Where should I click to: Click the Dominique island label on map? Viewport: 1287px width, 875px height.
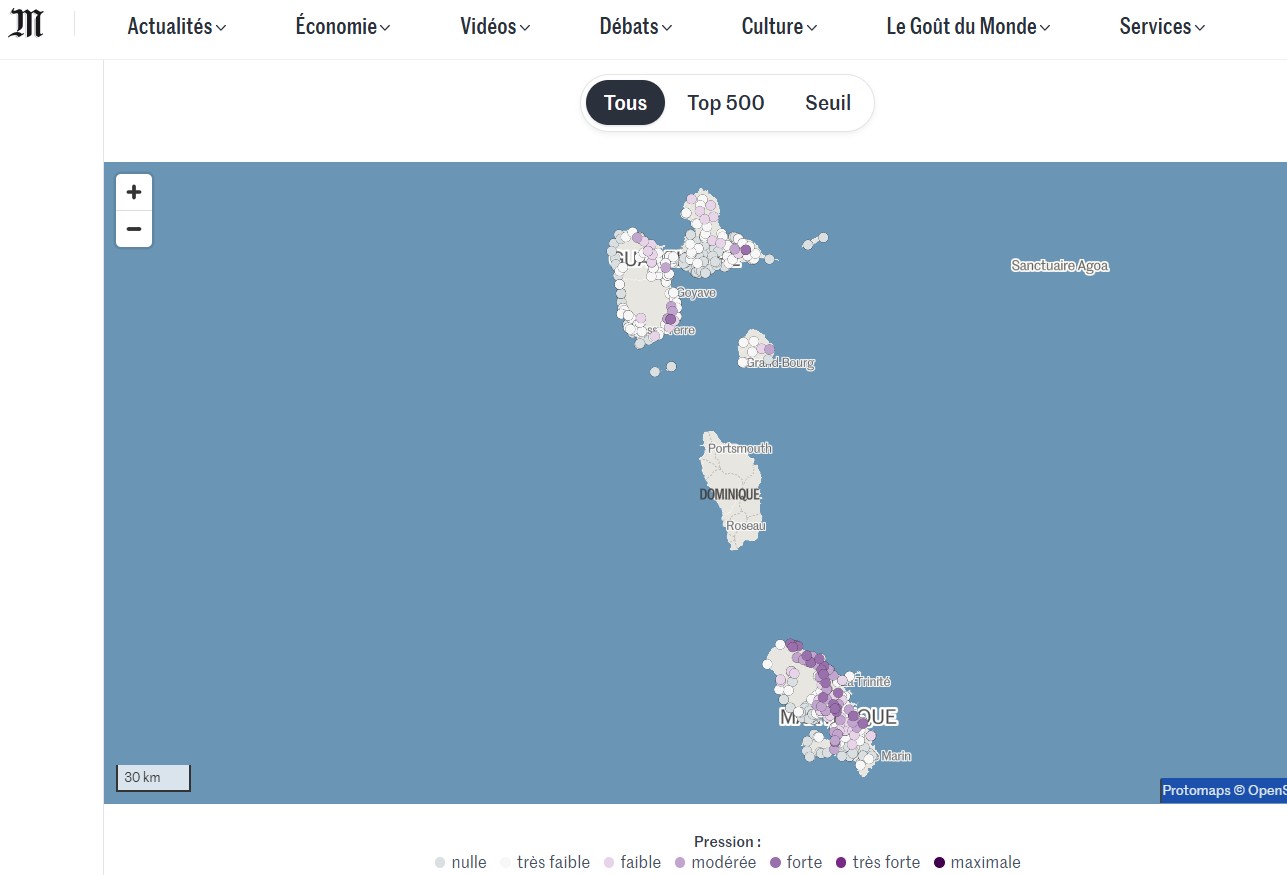(x=729, y=494)
